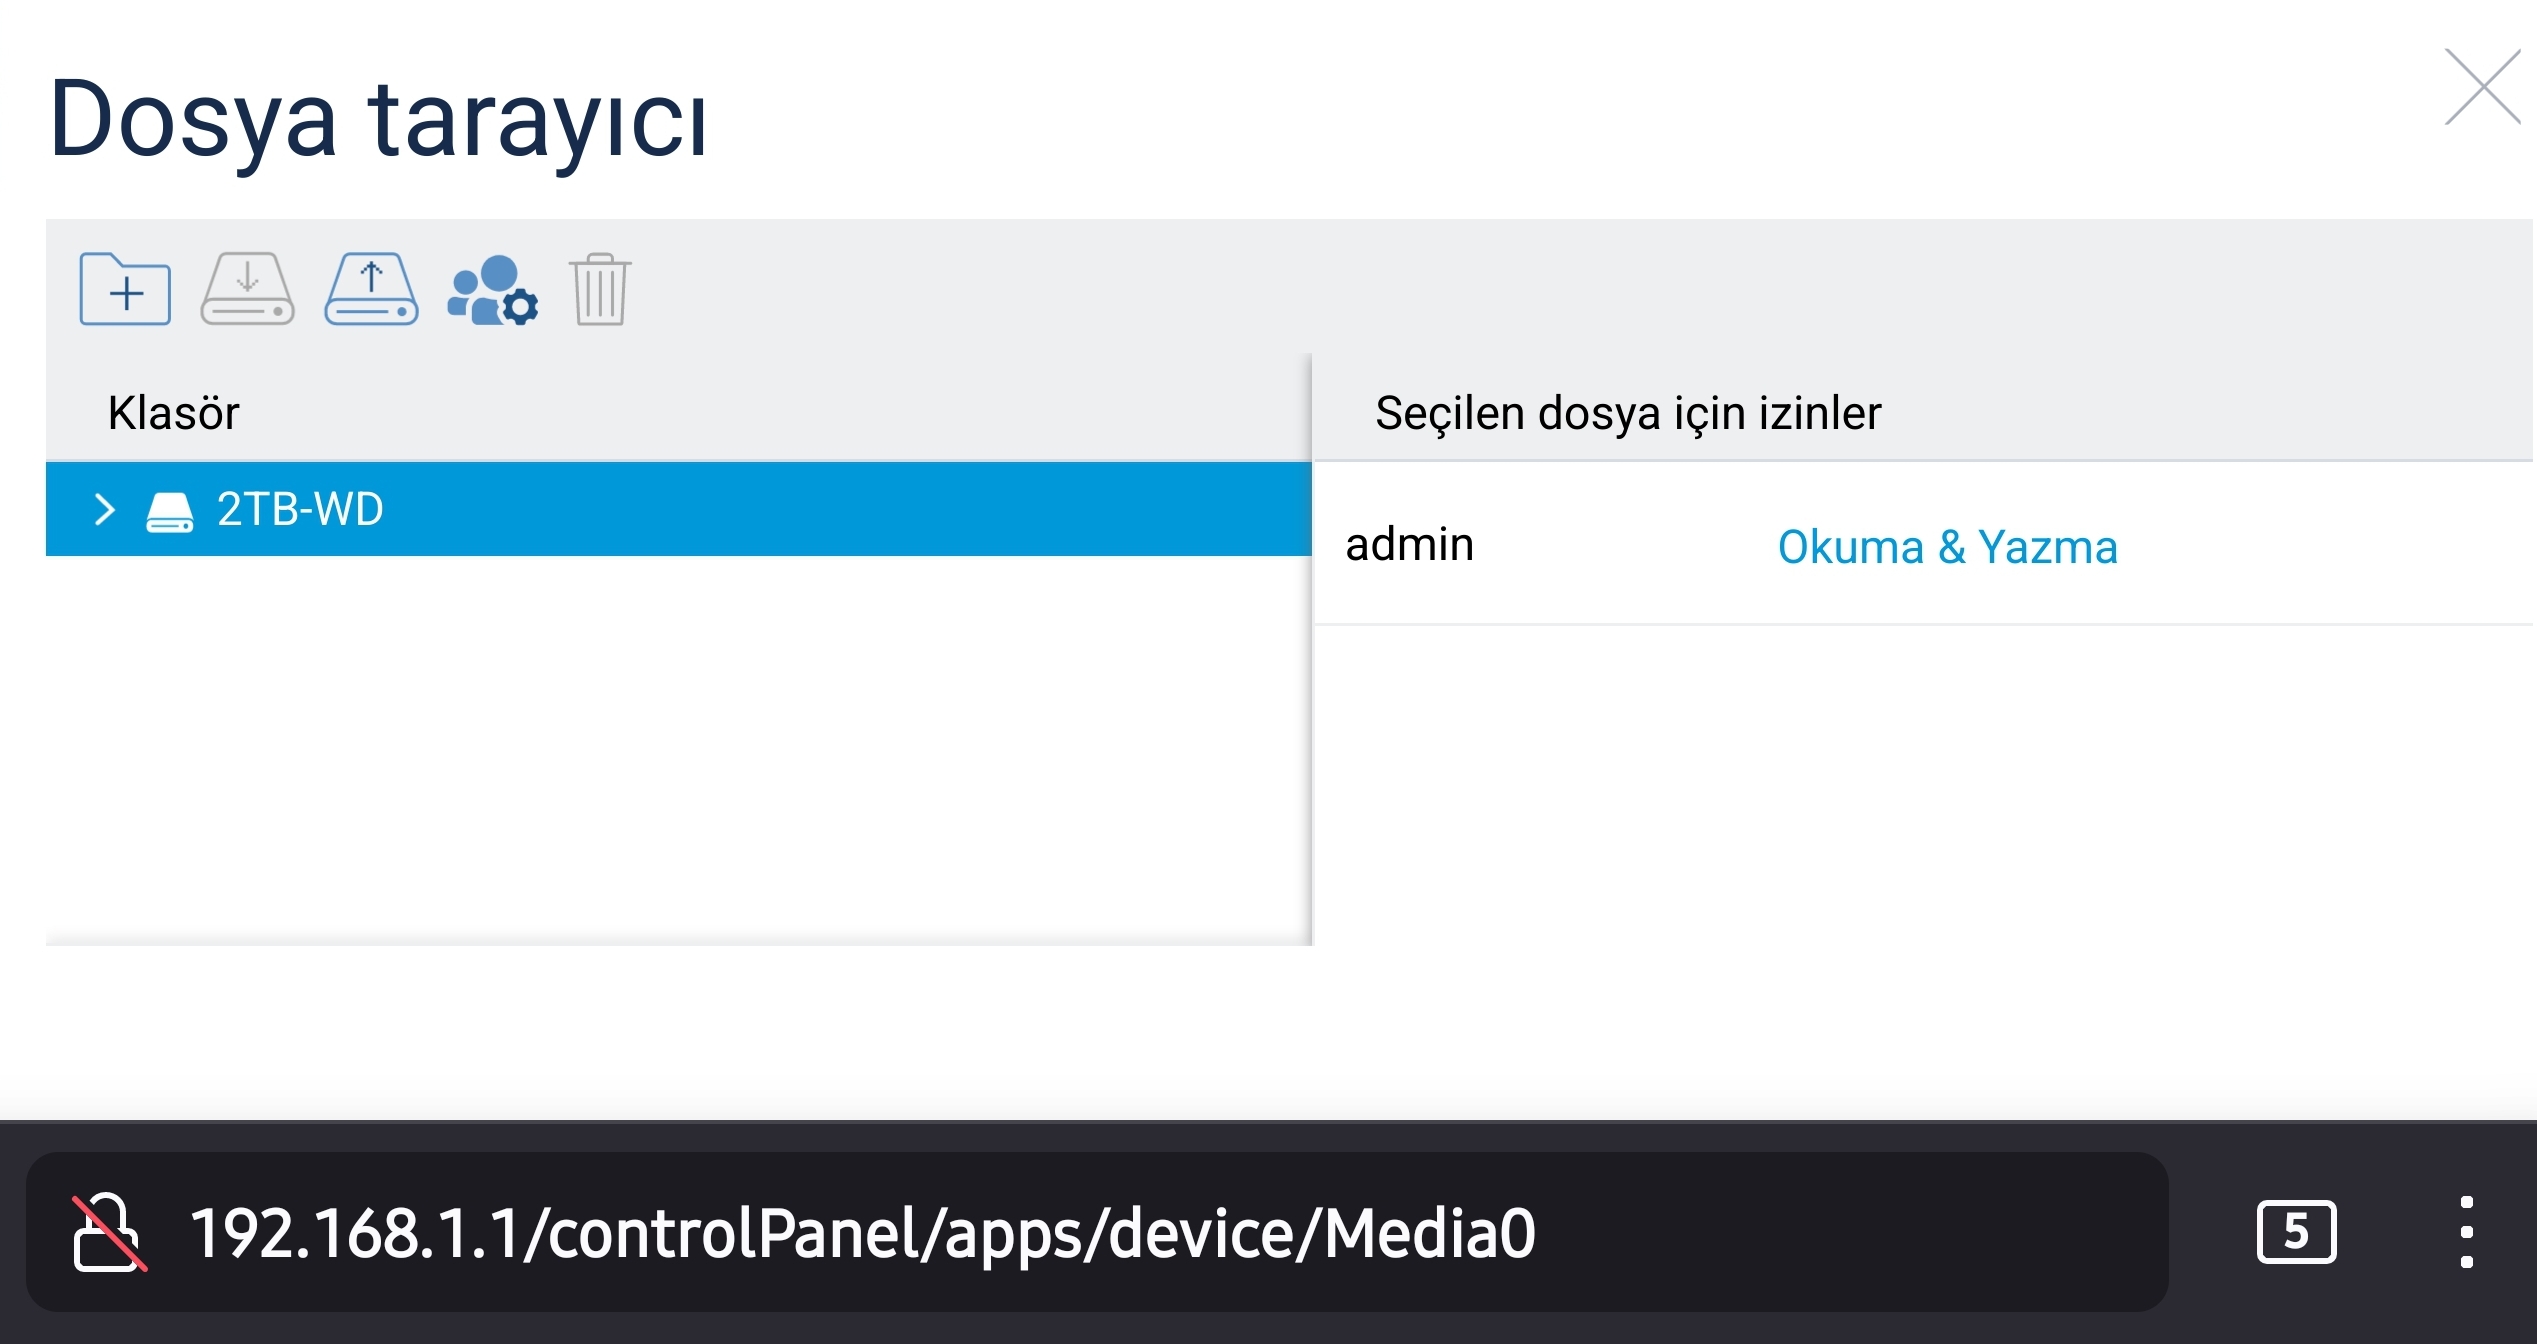Click the drive upload arrow icon

pos(371,289)
